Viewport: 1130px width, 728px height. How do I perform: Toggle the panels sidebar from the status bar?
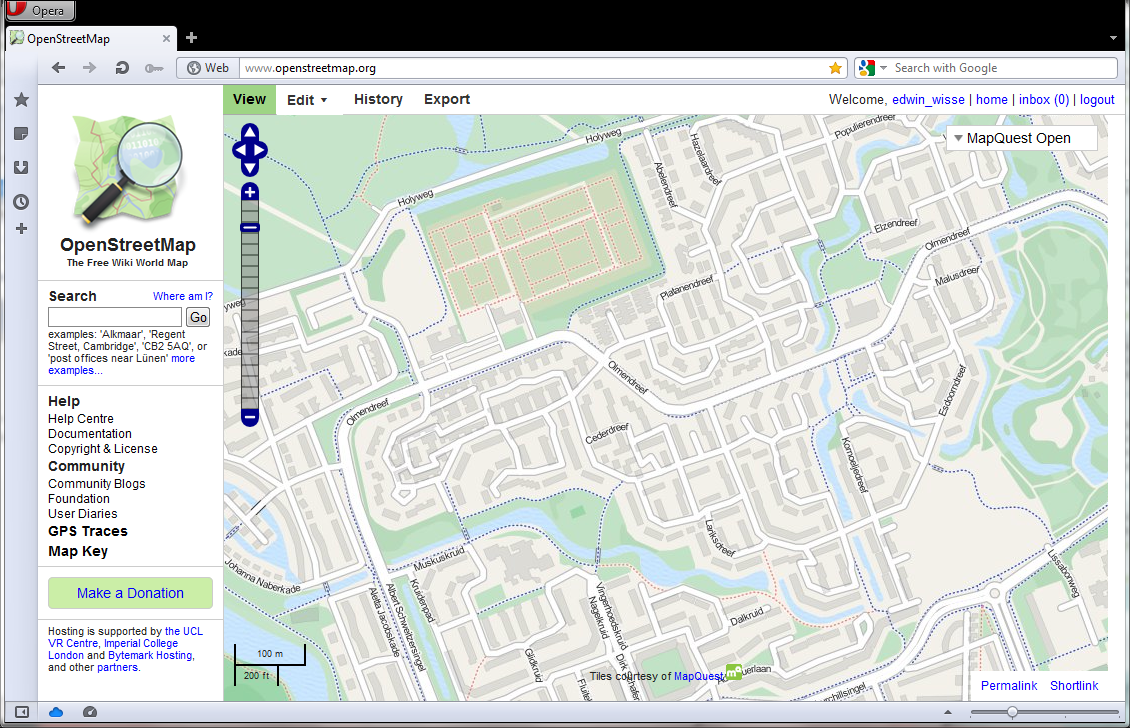tap(22, 712)
